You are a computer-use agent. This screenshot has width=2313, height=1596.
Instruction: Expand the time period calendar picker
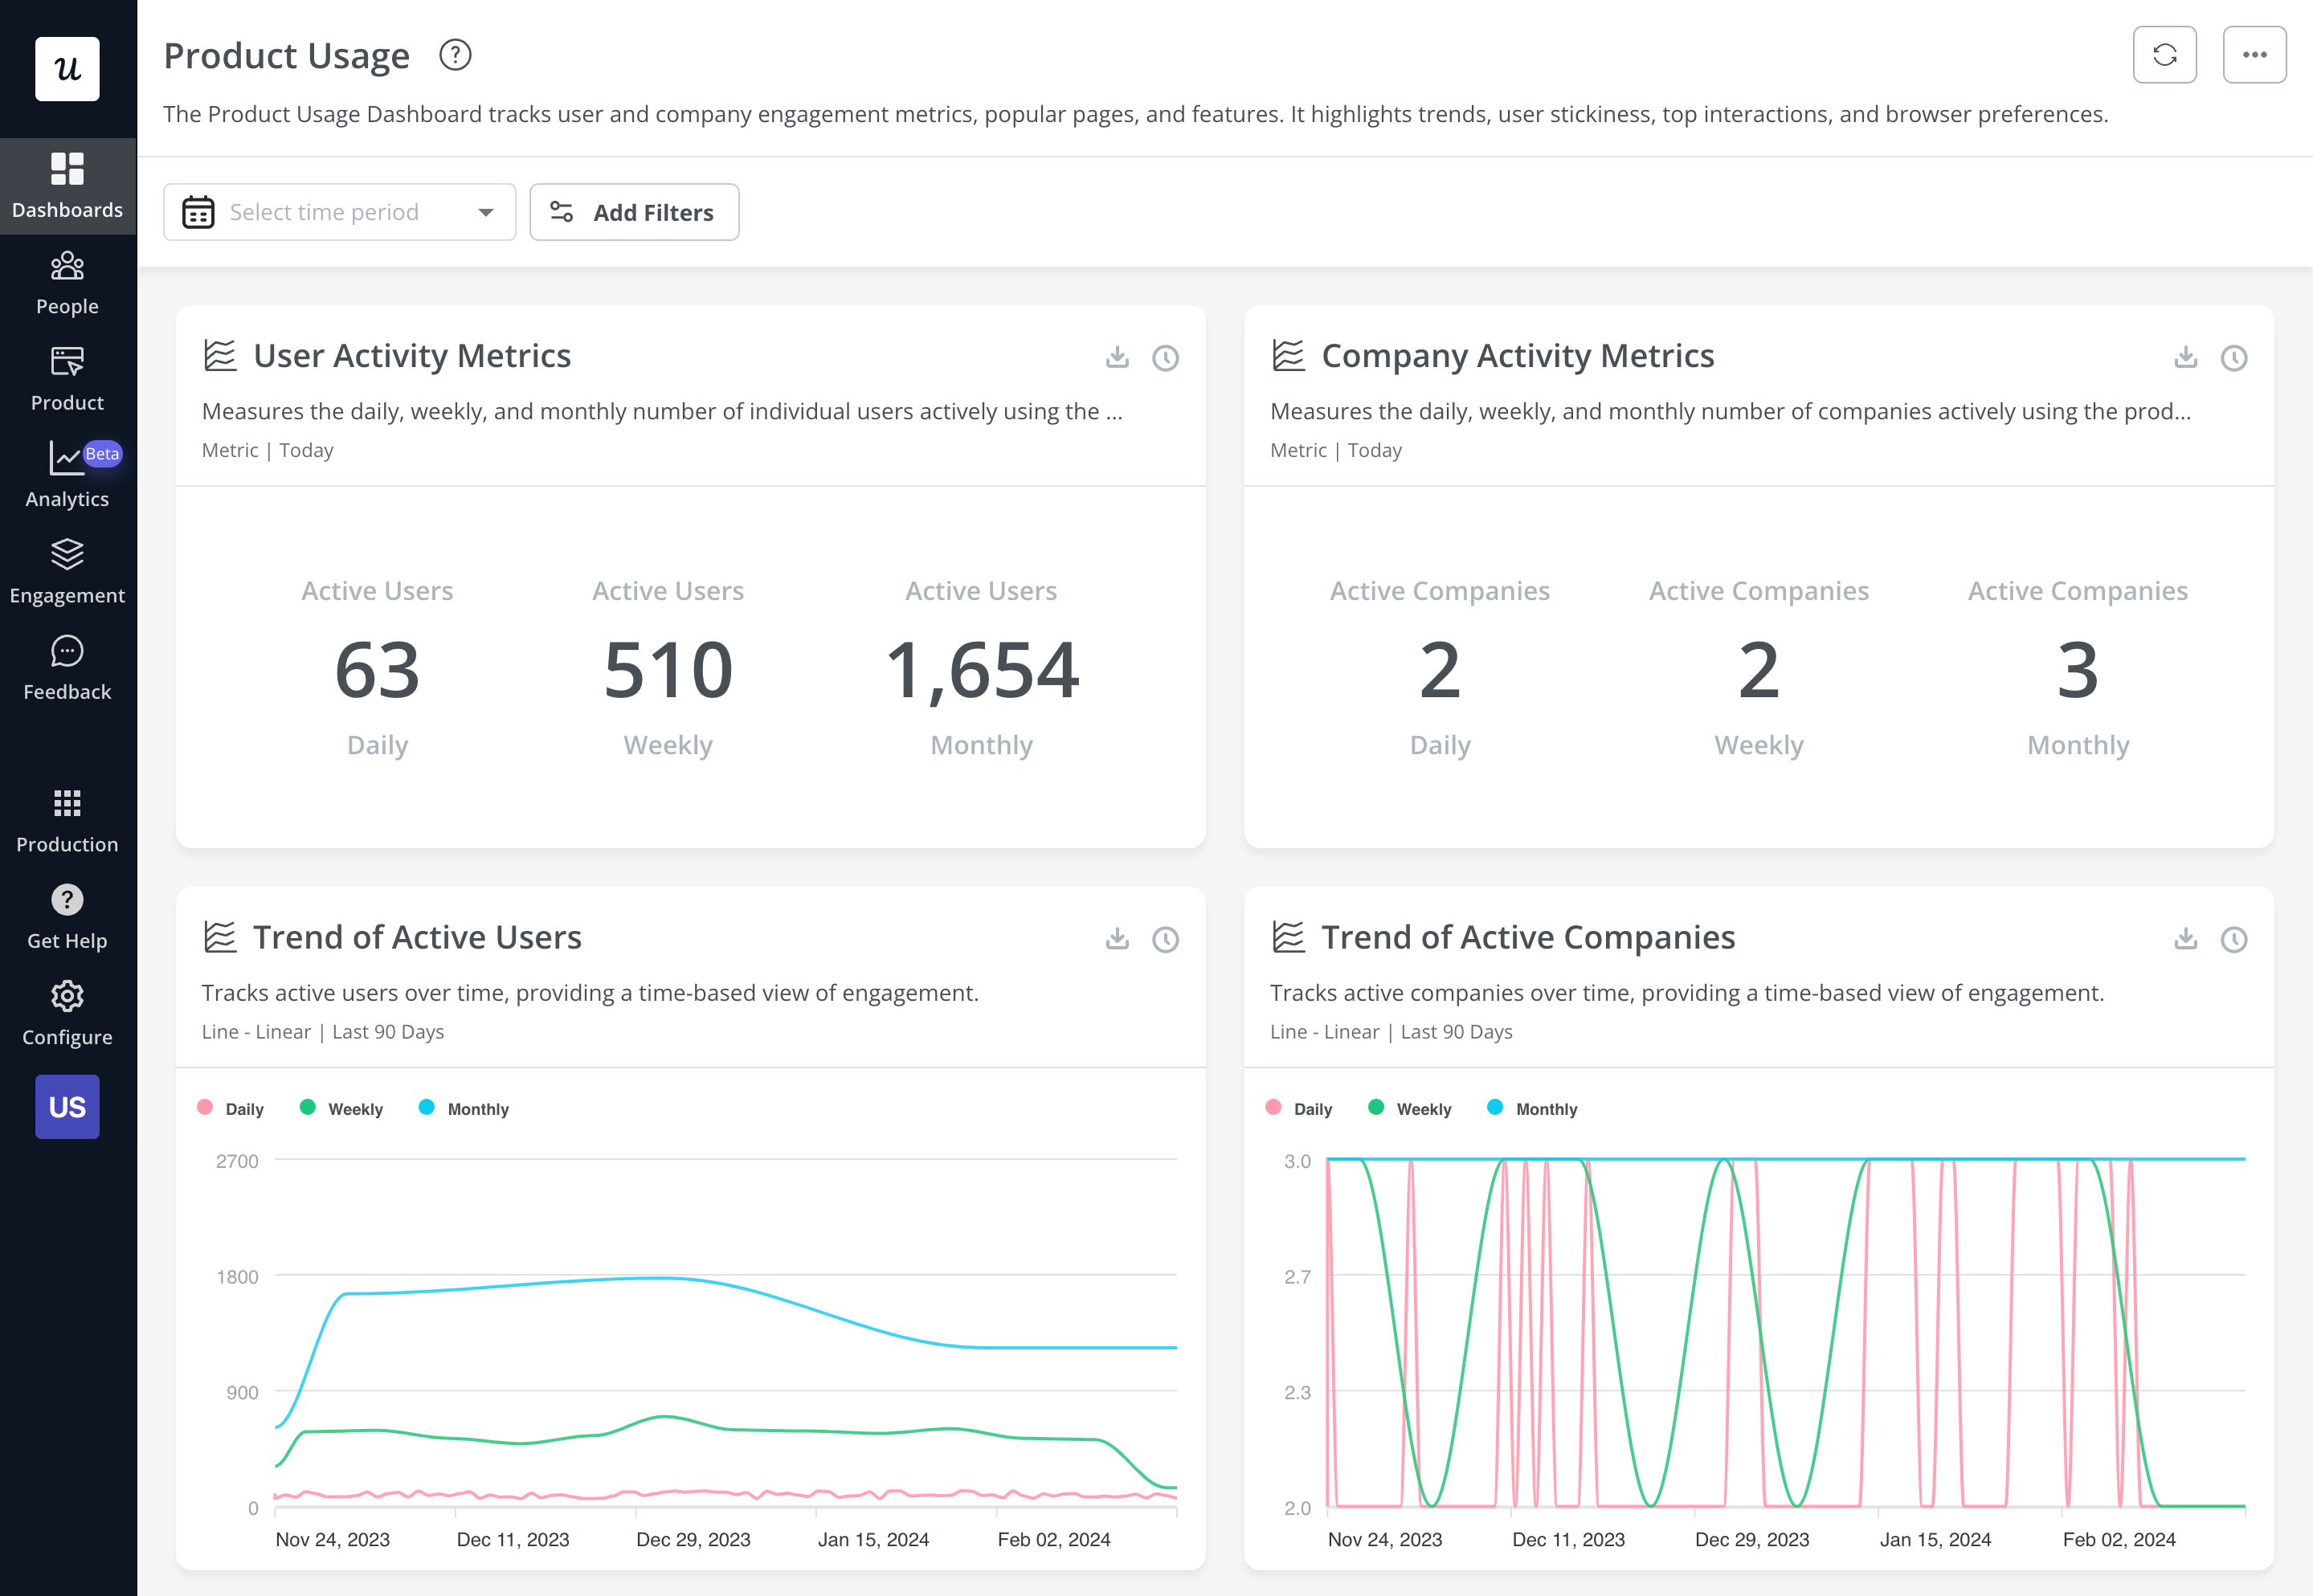coord(198,211)
